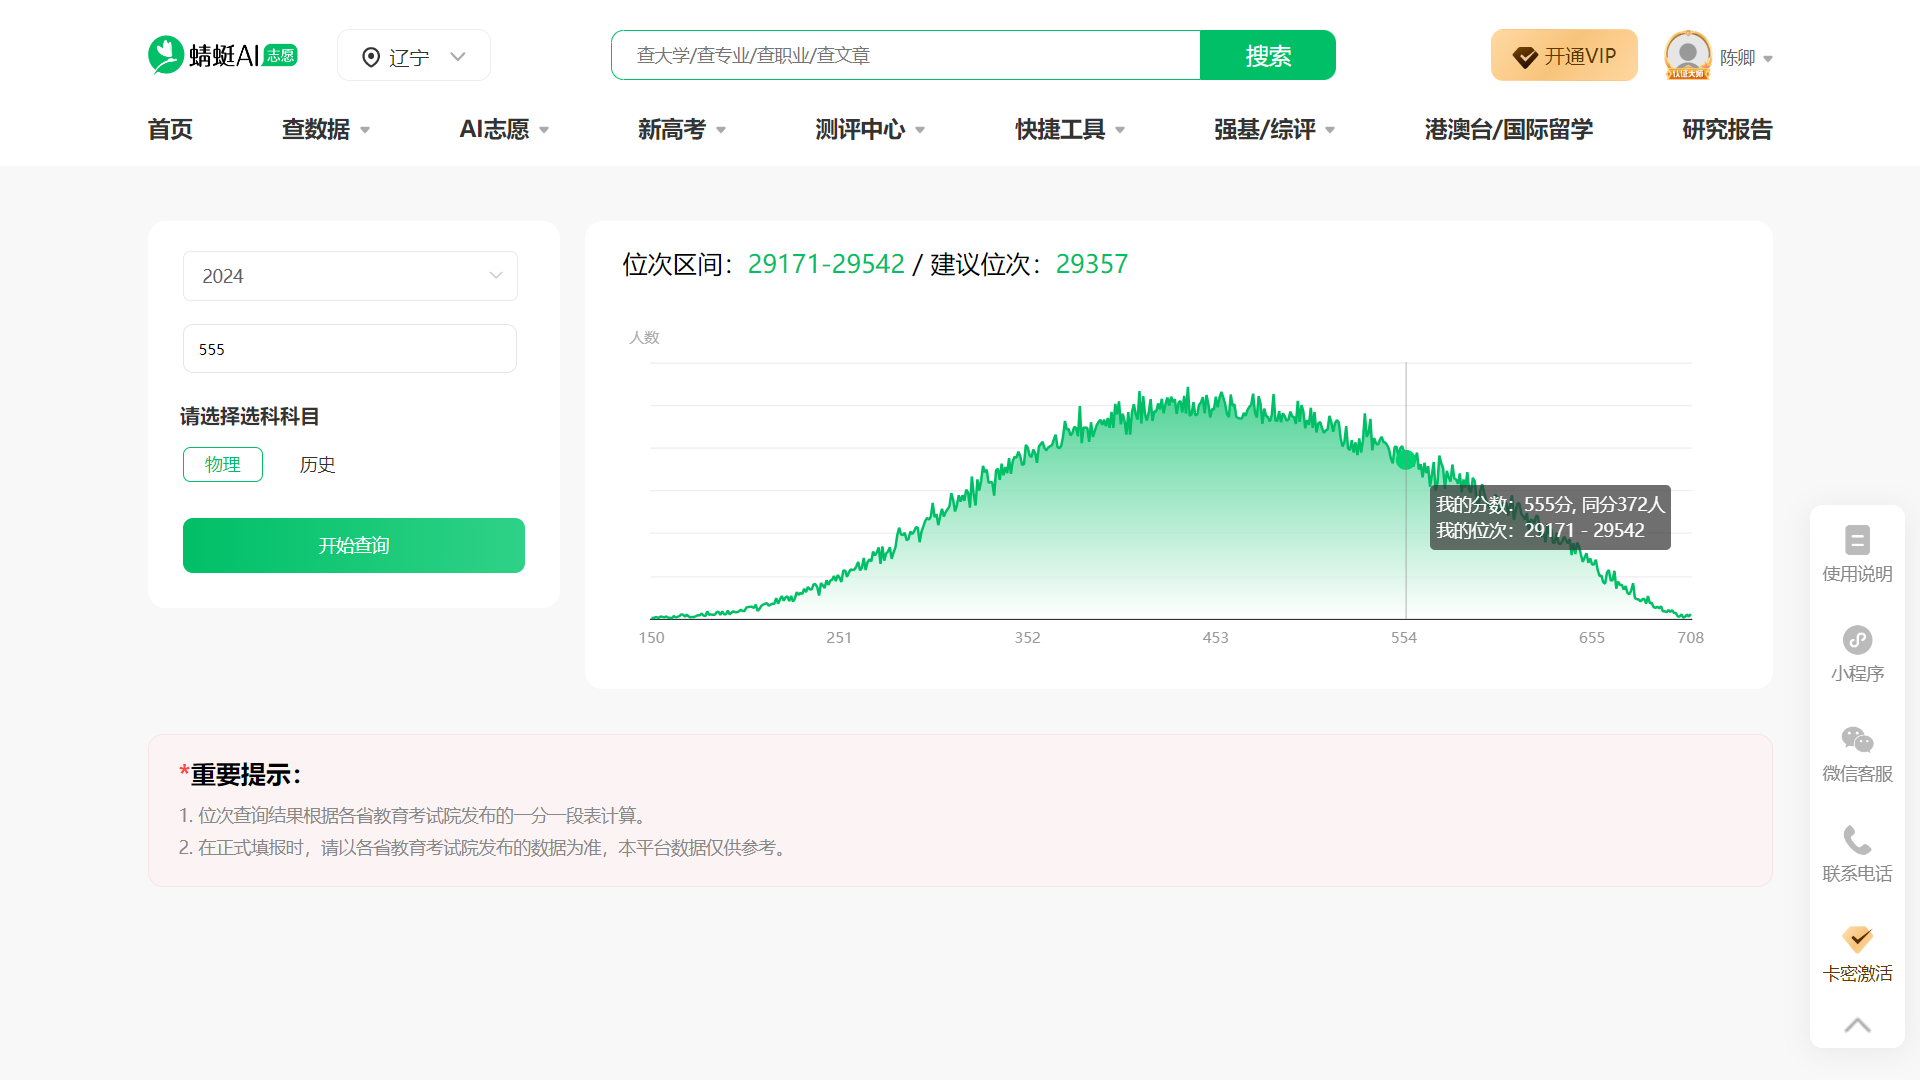1920x1080 pixels.
Task: Switch to the 查数据 menu
Action: point(316,129)
